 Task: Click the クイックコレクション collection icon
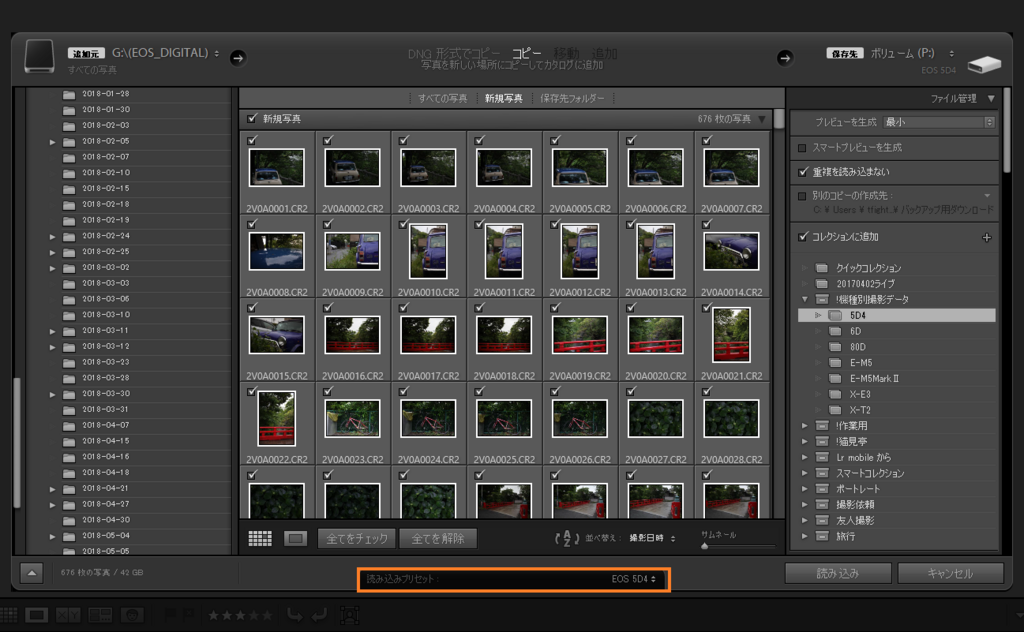822,268
